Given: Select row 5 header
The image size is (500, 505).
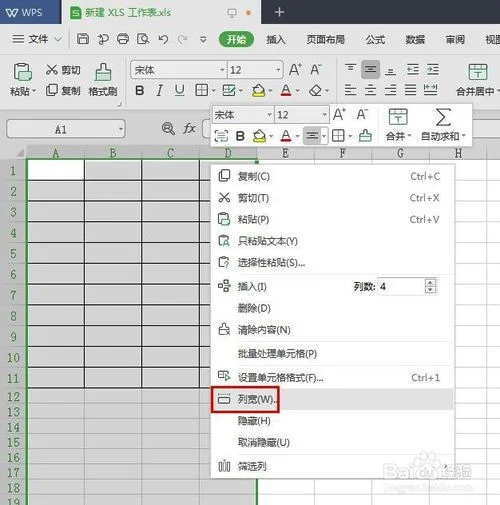Looking at the screenshot, I should coord(13,254).
